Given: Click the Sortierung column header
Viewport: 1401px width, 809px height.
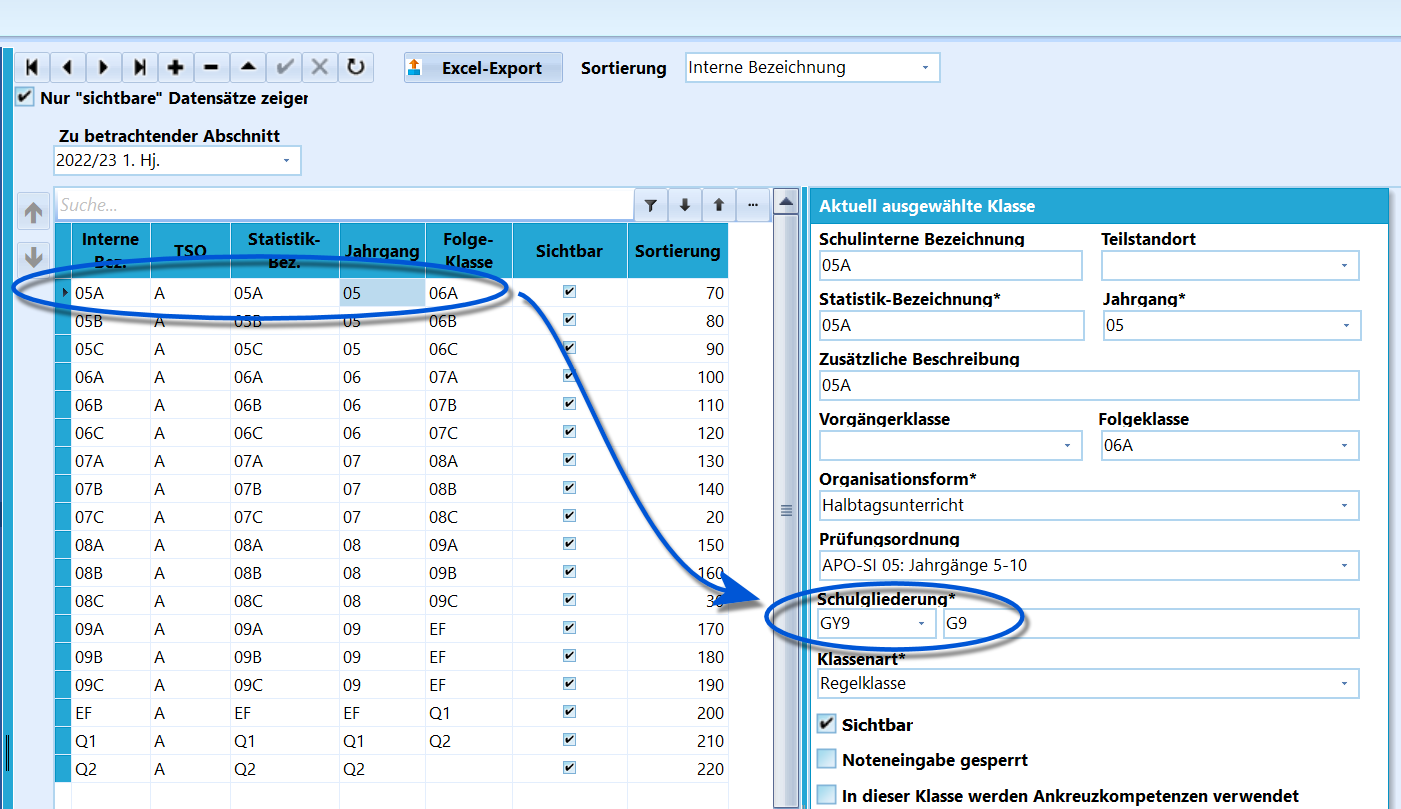Looking at the screenshot, I should [x=678, y=251].
